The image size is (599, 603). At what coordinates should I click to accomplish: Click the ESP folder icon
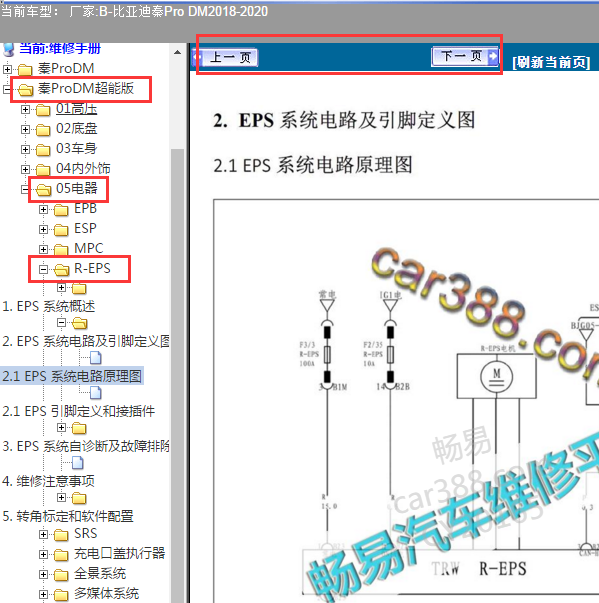coord(61,230)
